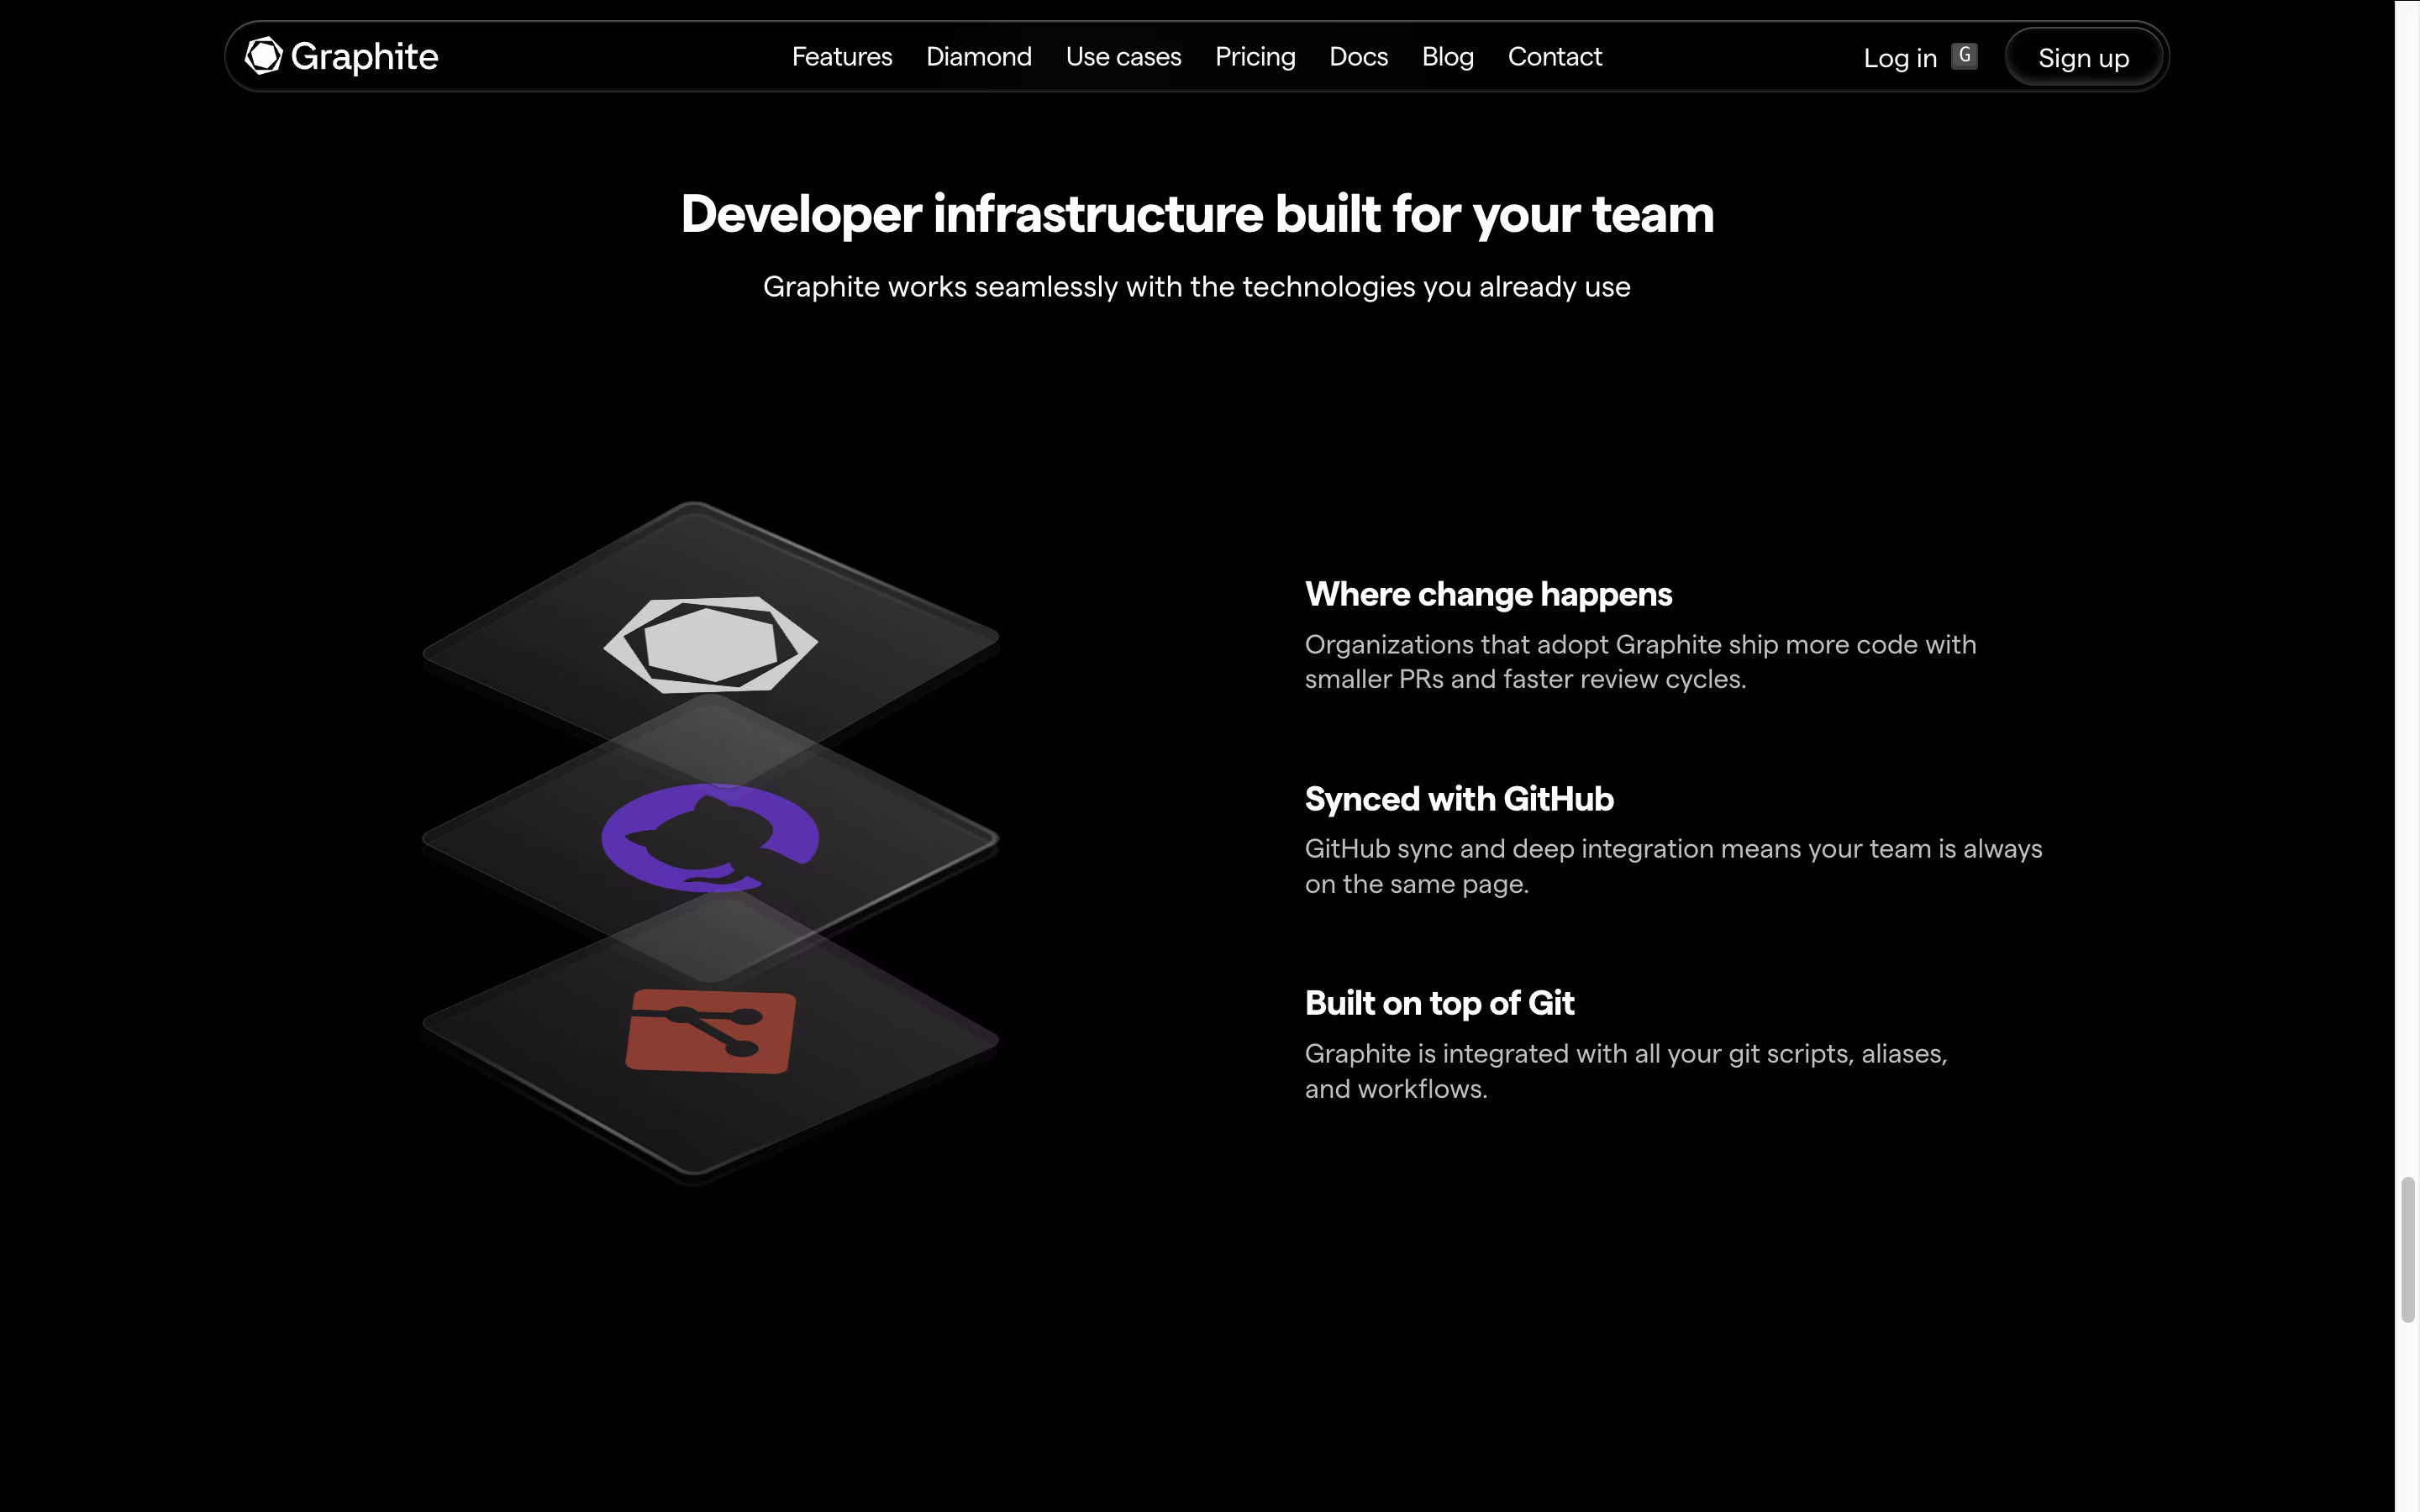This screenshot has height=1512, width=2420.
Task: Open the Features menu item
Action: pos(842,57)
